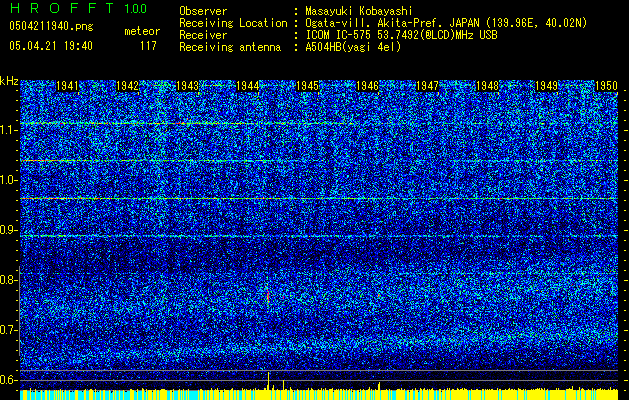The image size is (629, 400).
Task: Click the 0.8 frequency axis label
Action: point(7,280)
